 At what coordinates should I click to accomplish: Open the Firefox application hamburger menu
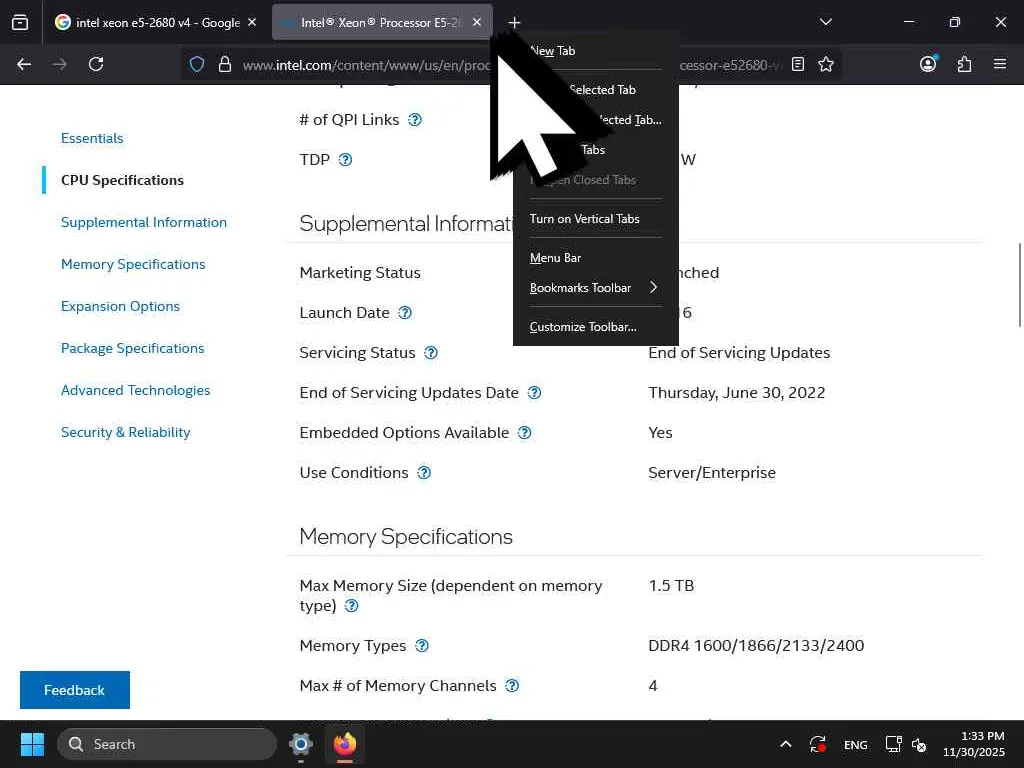pos(1000,64)
